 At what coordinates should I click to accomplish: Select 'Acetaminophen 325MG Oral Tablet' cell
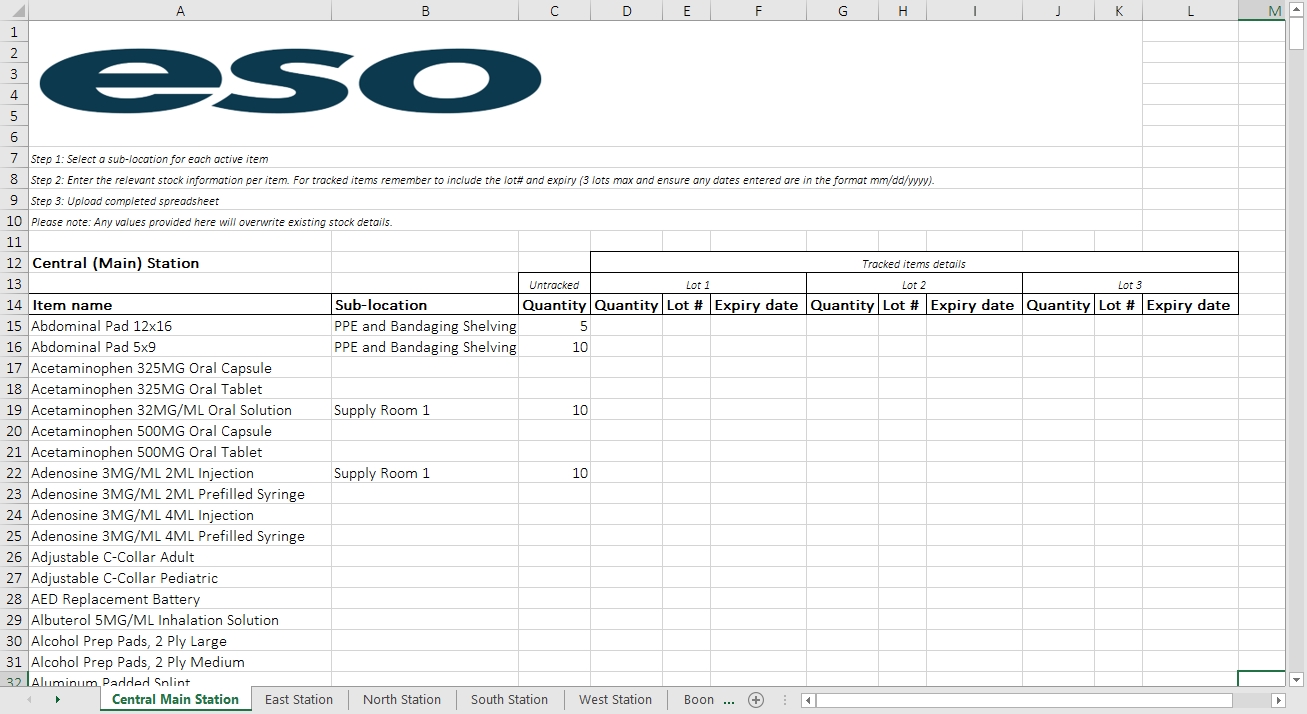(x=180, y=389)
